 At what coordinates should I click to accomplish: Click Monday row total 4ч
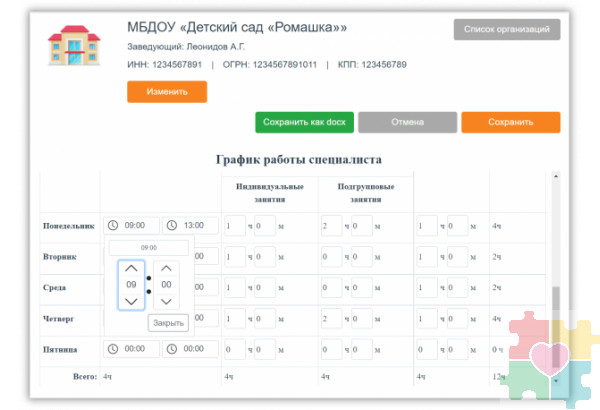click(x=497, y=226)
